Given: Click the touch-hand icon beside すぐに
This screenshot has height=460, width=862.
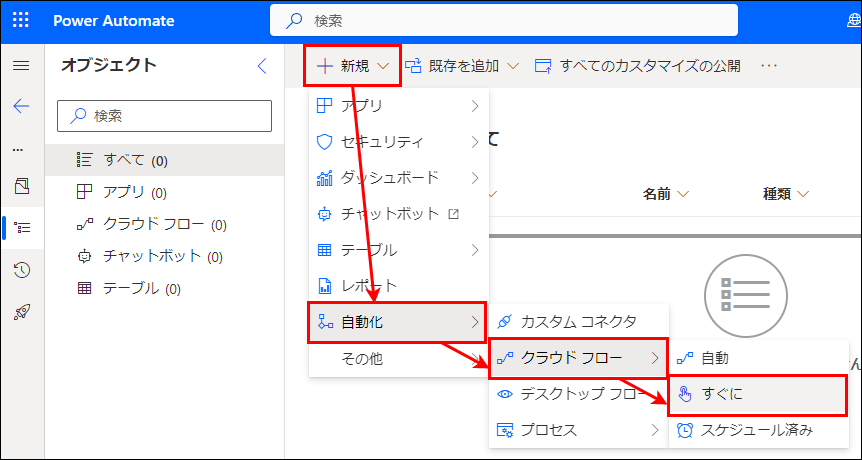Looking at the screenshot, I should [x=685, y=394].
